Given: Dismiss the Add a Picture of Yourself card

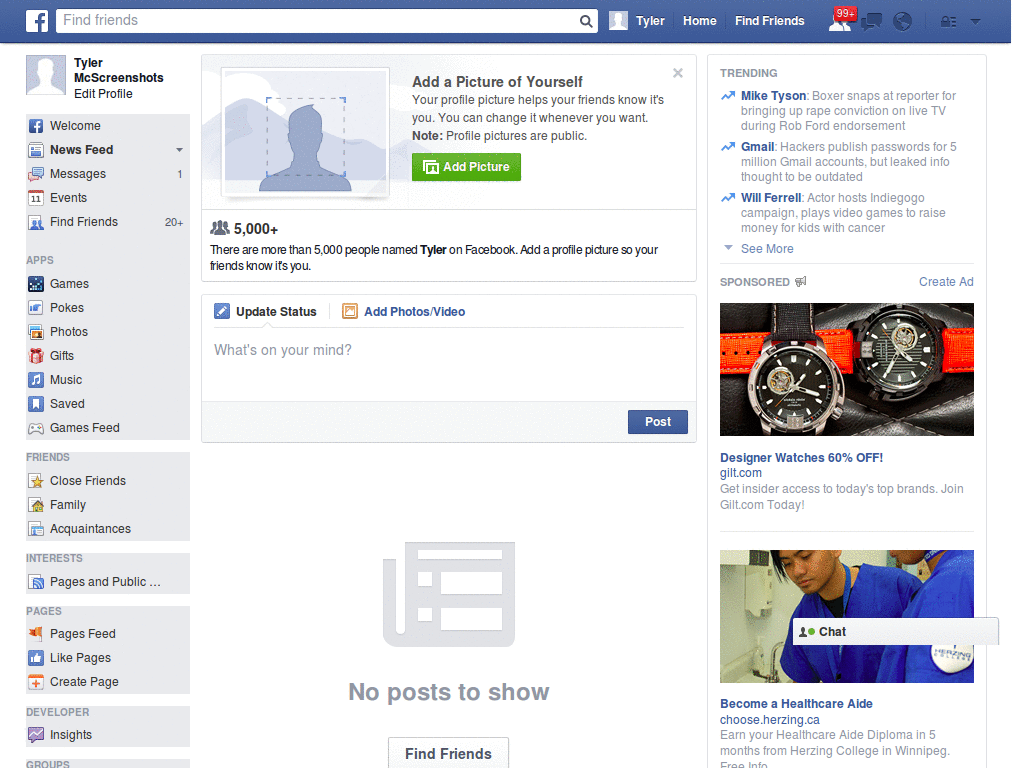Looking at the screenshot, I should (678, 73).
